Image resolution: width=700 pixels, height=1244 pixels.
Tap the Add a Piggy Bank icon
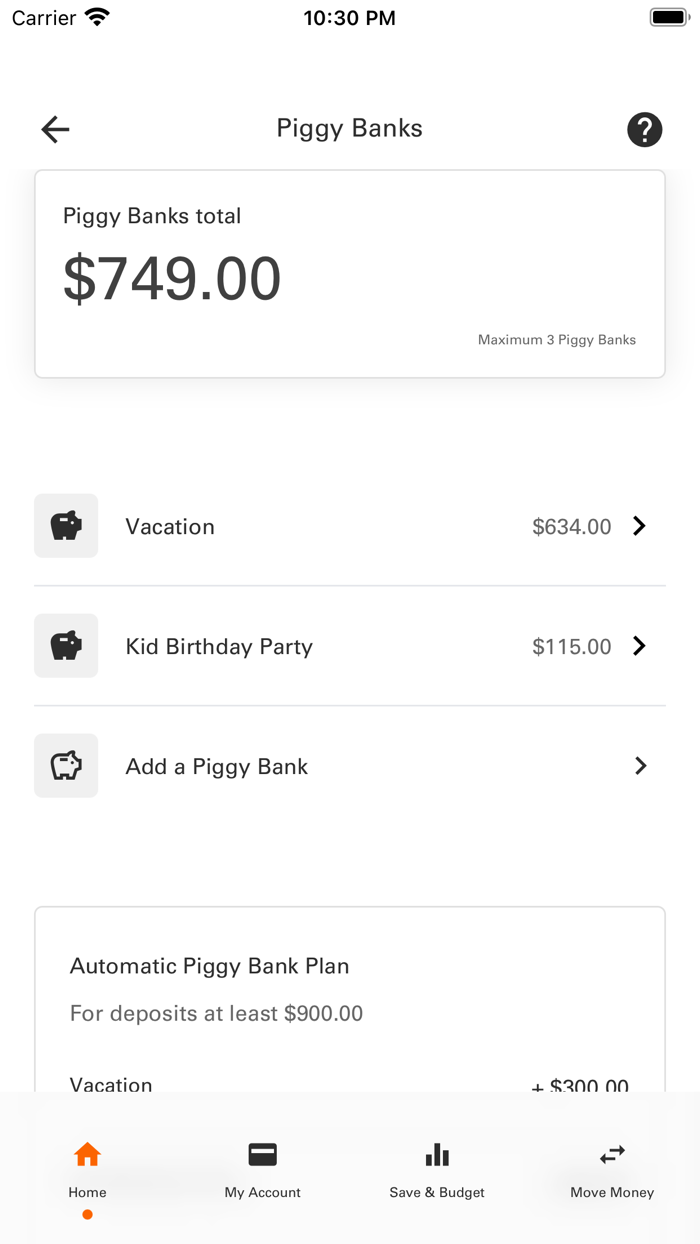pos(65,765)
